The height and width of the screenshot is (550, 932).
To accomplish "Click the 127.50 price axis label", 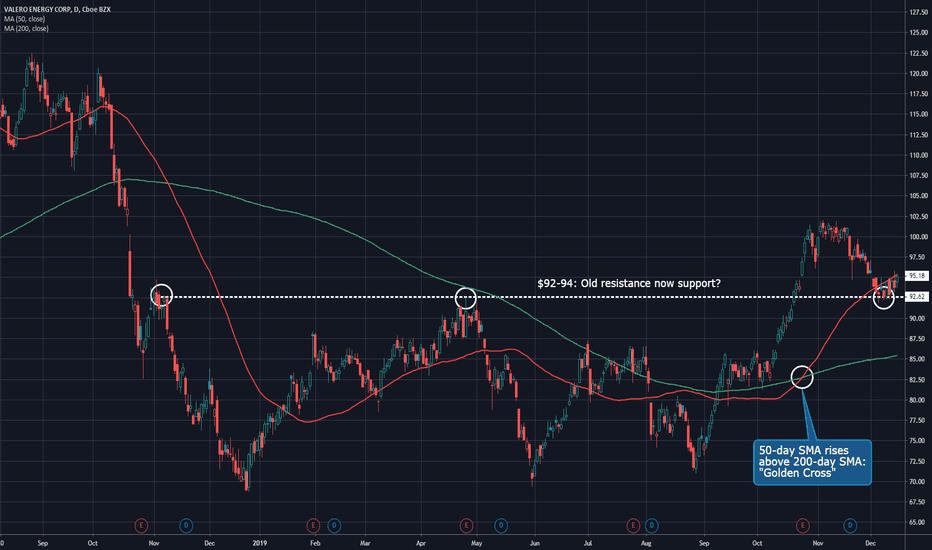I will point(918,12).
